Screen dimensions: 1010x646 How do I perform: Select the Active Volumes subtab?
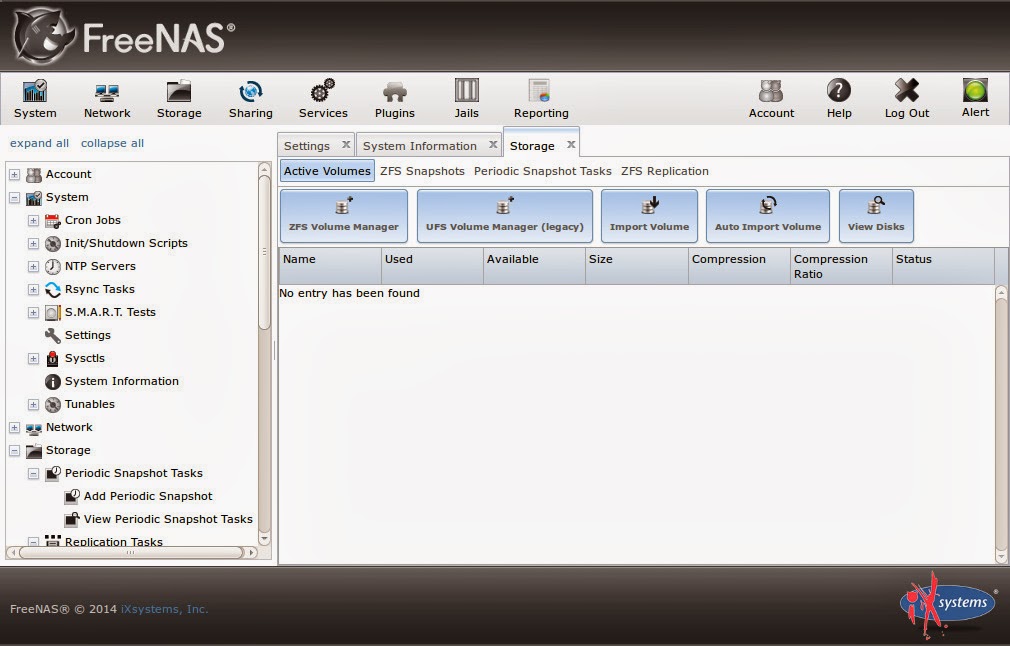coord(327,171)
